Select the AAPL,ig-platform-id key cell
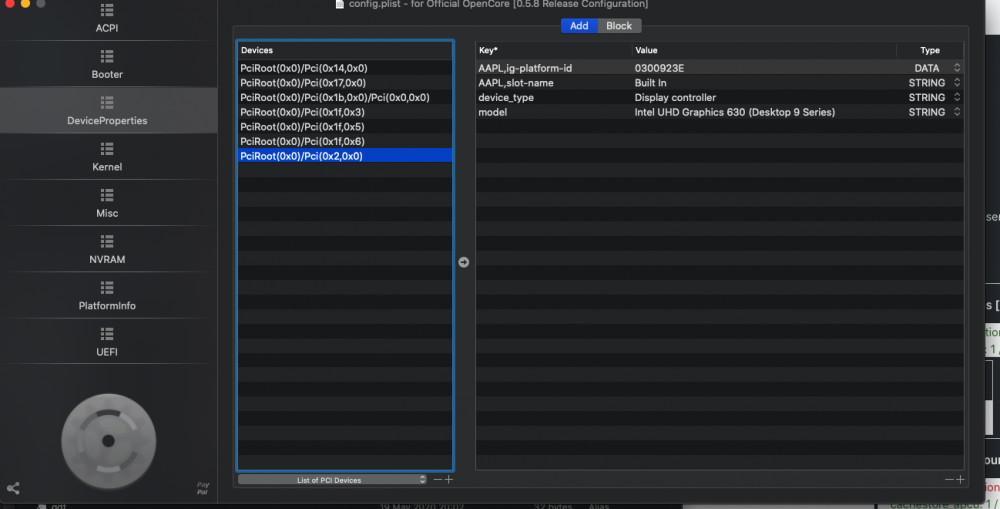The image size is (1000, 509). pos(525,68)
